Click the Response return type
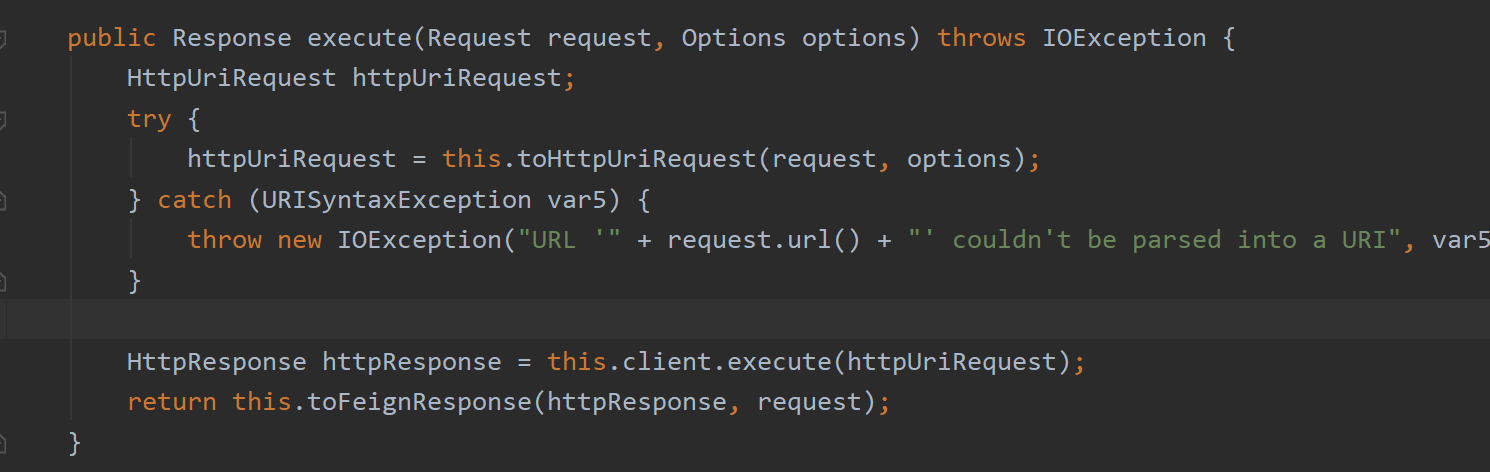The width and height of the screenshot is (1490, 472). click(x=232, y=39)
